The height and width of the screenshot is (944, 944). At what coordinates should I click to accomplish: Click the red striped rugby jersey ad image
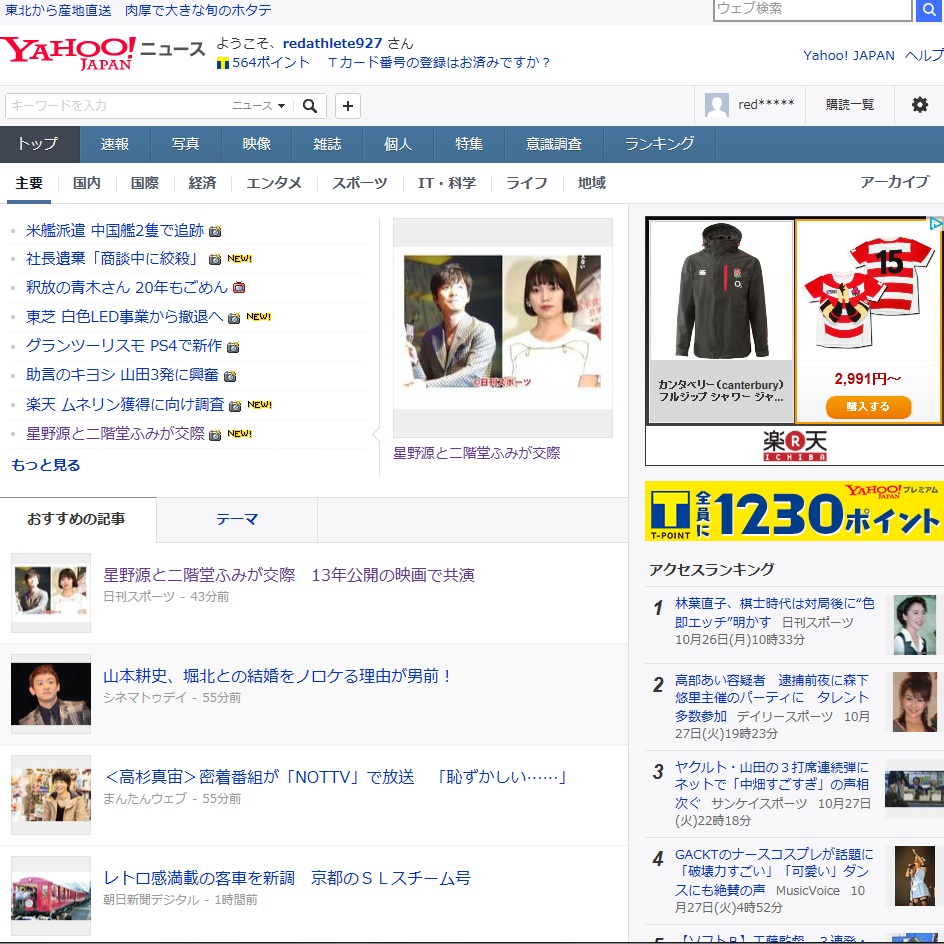(x=868, y=292)
